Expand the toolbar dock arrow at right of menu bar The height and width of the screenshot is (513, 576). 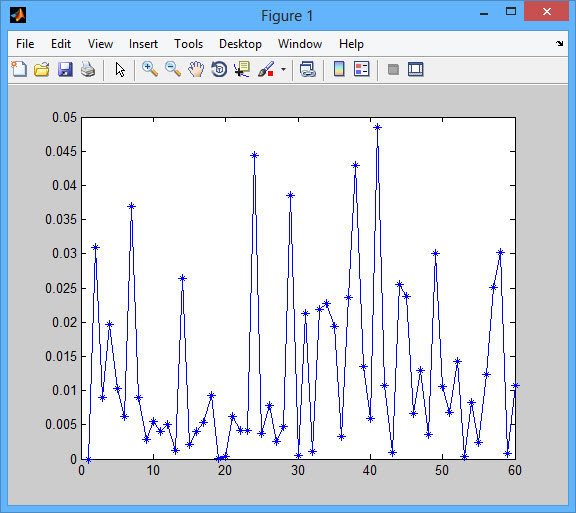[x=559, y=44]
